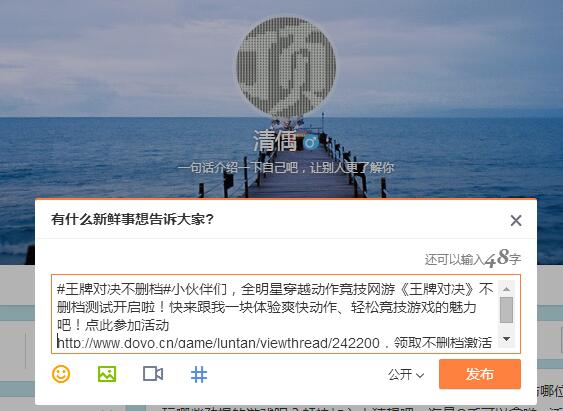This screenshot has height=411, width=563.
Task: Click the text box scrollbar thumb
Action: [507, 310]
